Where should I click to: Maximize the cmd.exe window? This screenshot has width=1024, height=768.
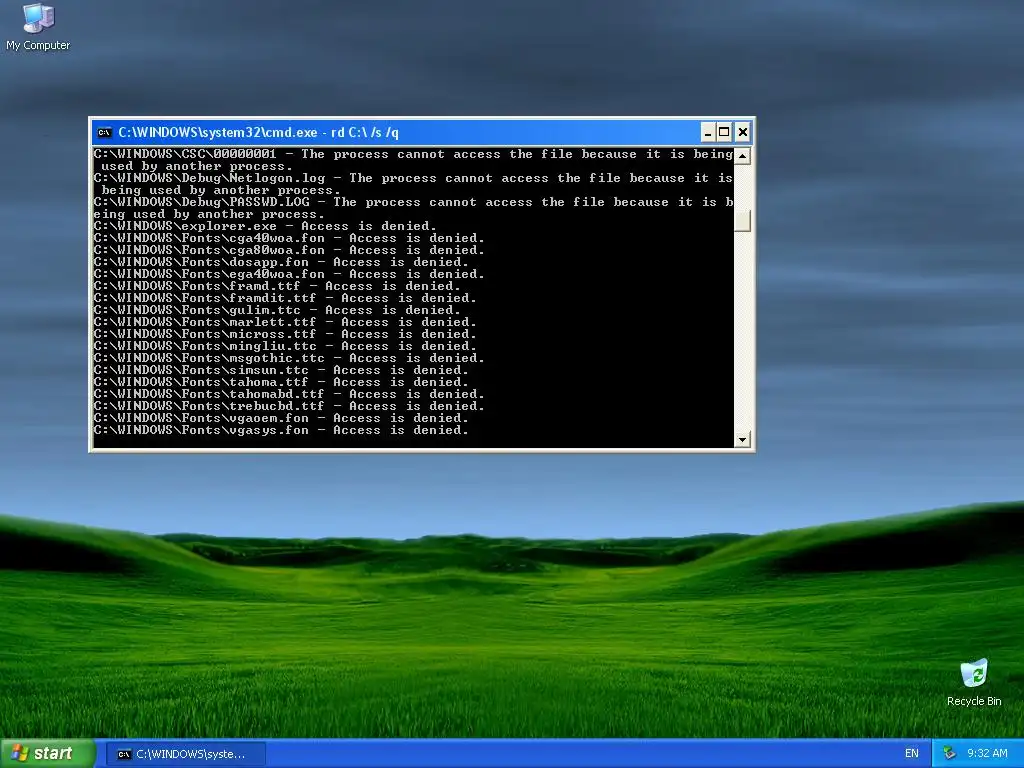click(x=724, y=133)
